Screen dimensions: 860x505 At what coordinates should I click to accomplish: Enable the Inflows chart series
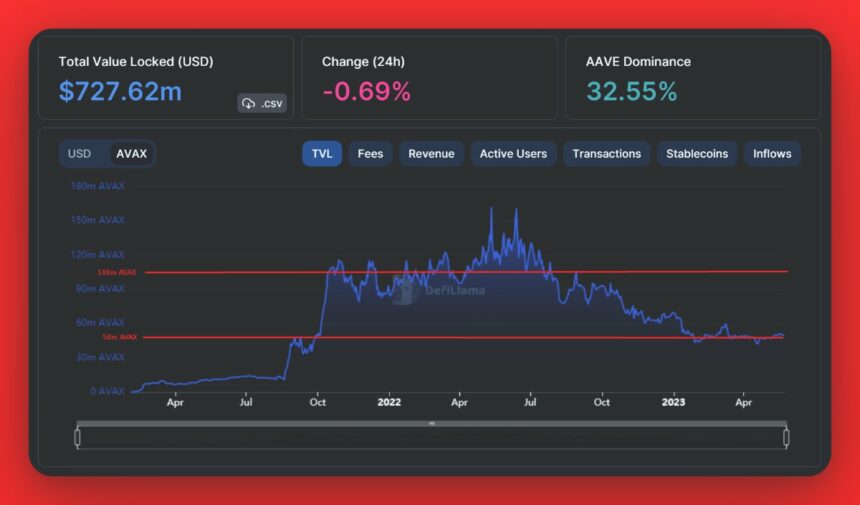[772, 154]
